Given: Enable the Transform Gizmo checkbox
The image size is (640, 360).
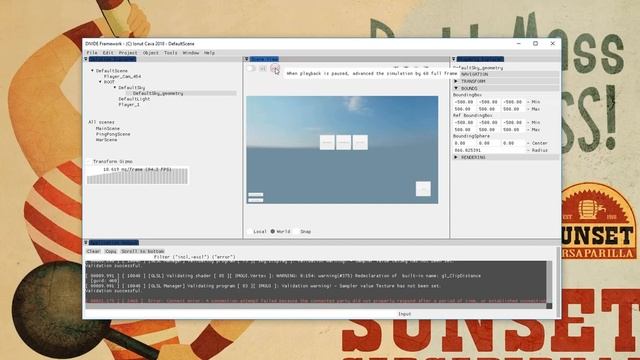Looking at the screenshot, I should (89, 162).
